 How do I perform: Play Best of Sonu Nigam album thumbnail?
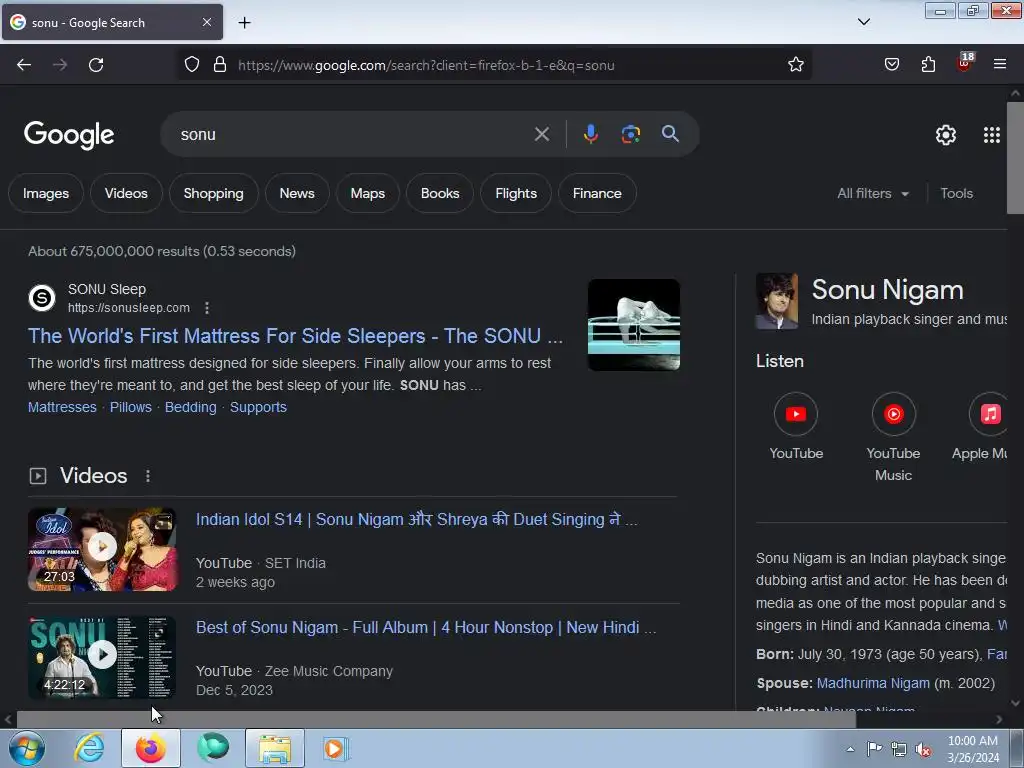102,656
